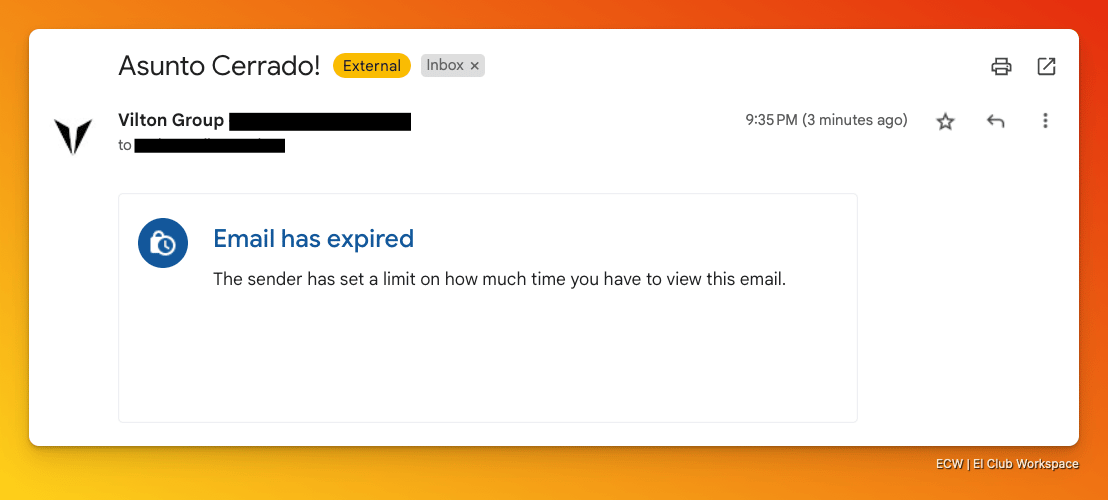Click the 9:35 PM timestamp

(826, 120)
